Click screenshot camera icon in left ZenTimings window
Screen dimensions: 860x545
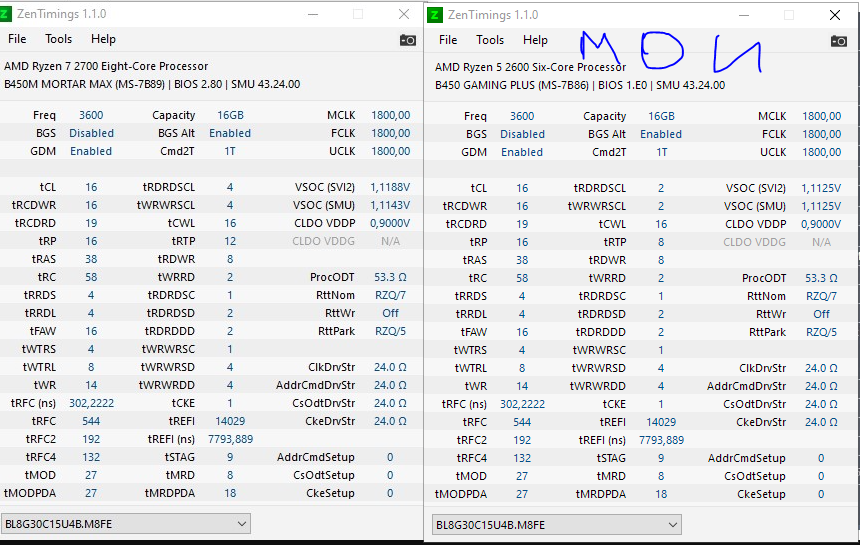click(408, 40)
